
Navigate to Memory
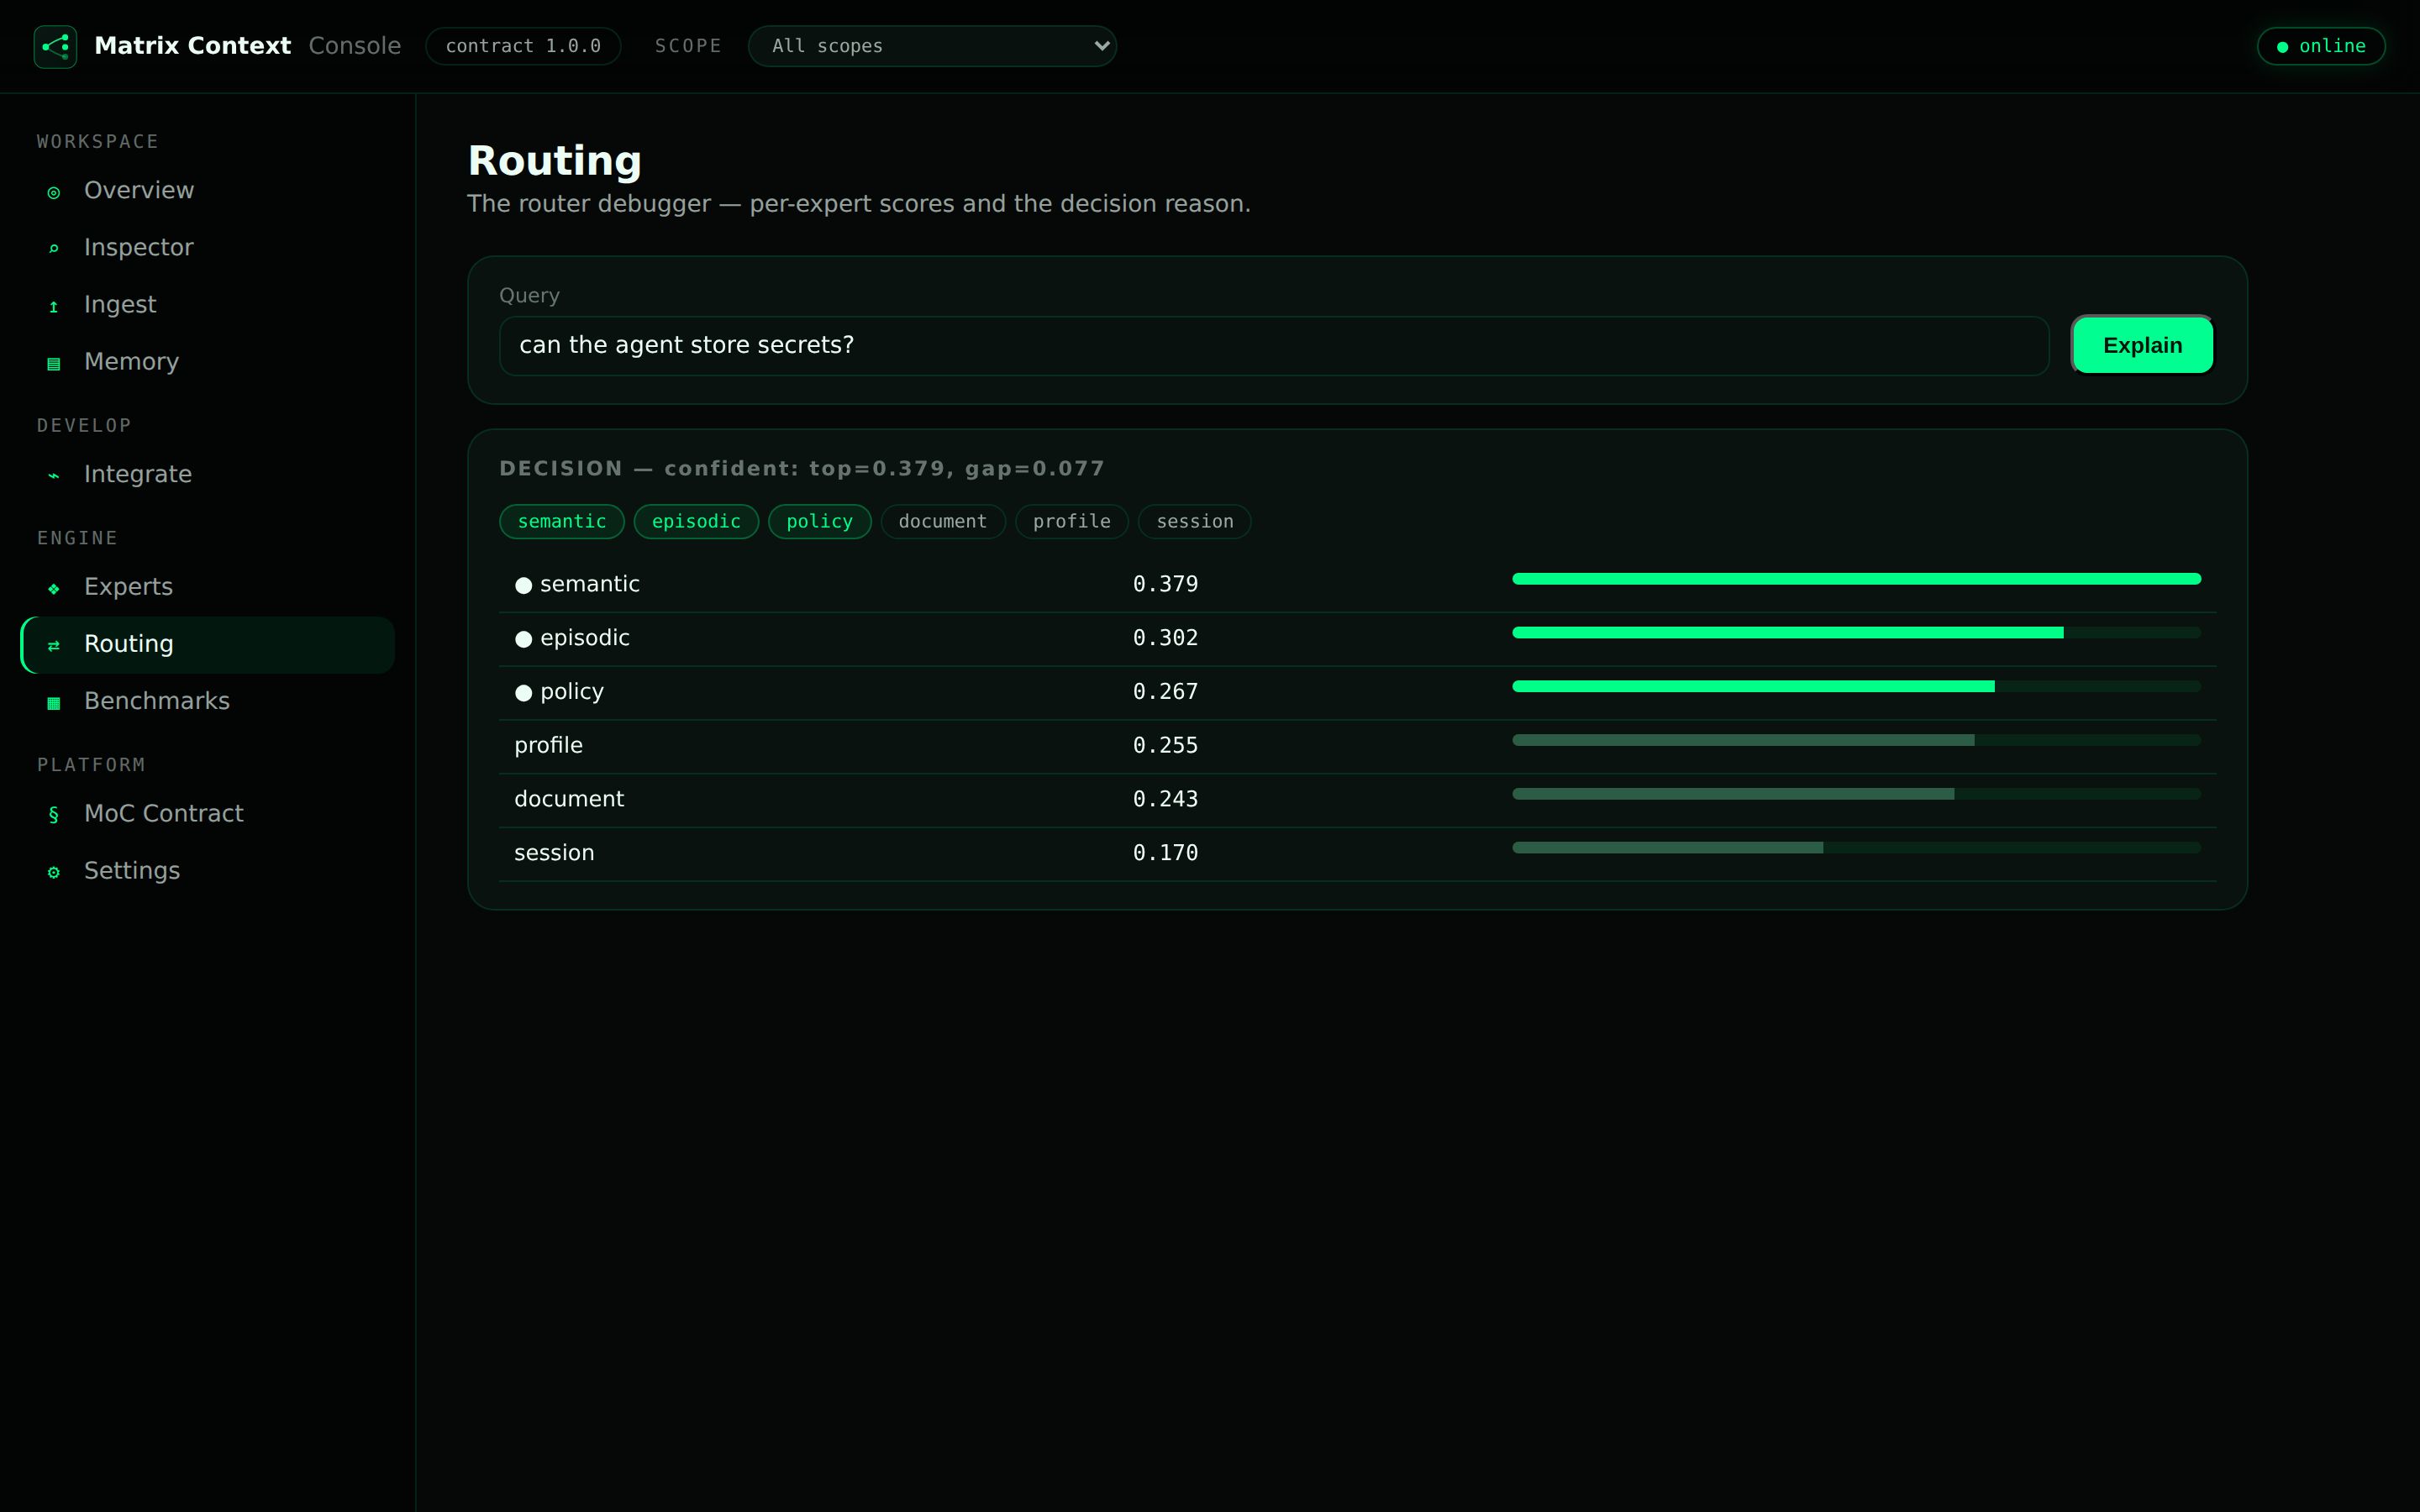(208, 361)
